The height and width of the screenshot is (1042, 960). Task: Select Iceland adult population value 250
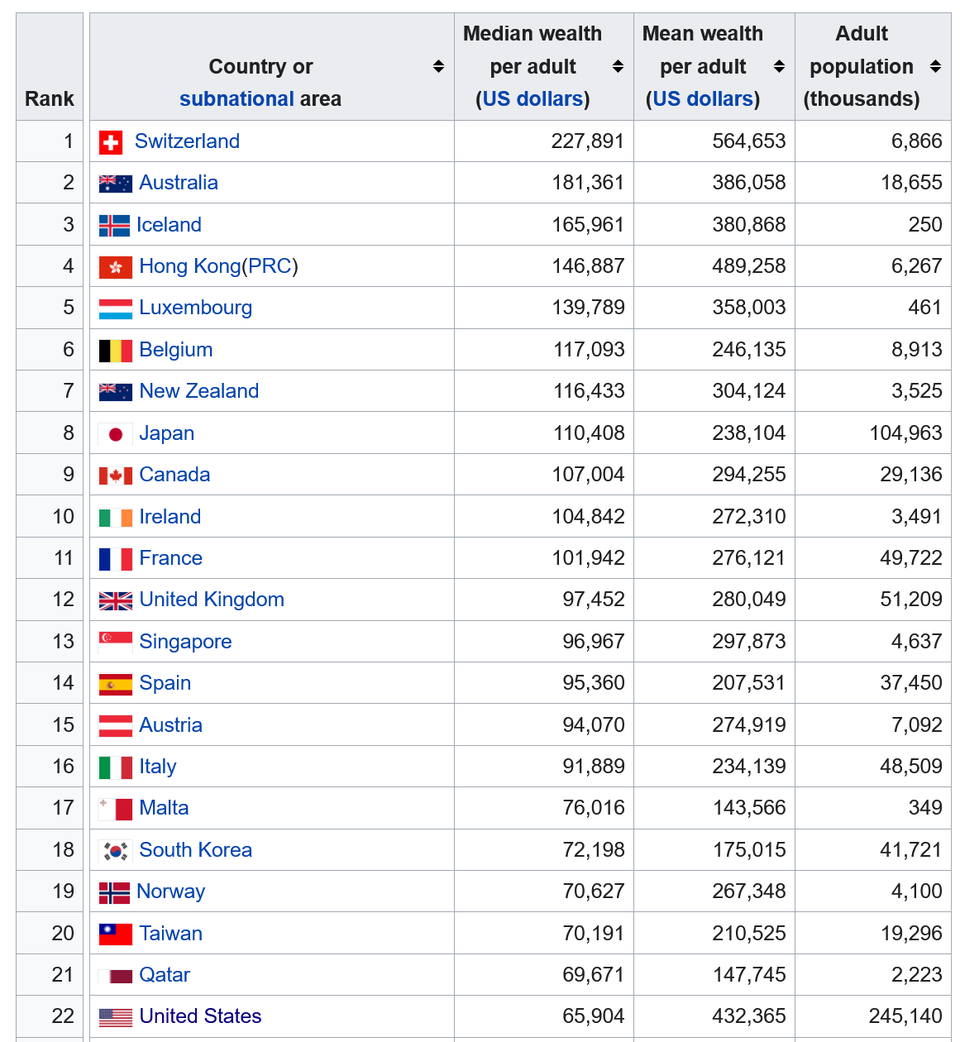pyautogui.click(x=925, y=225)
